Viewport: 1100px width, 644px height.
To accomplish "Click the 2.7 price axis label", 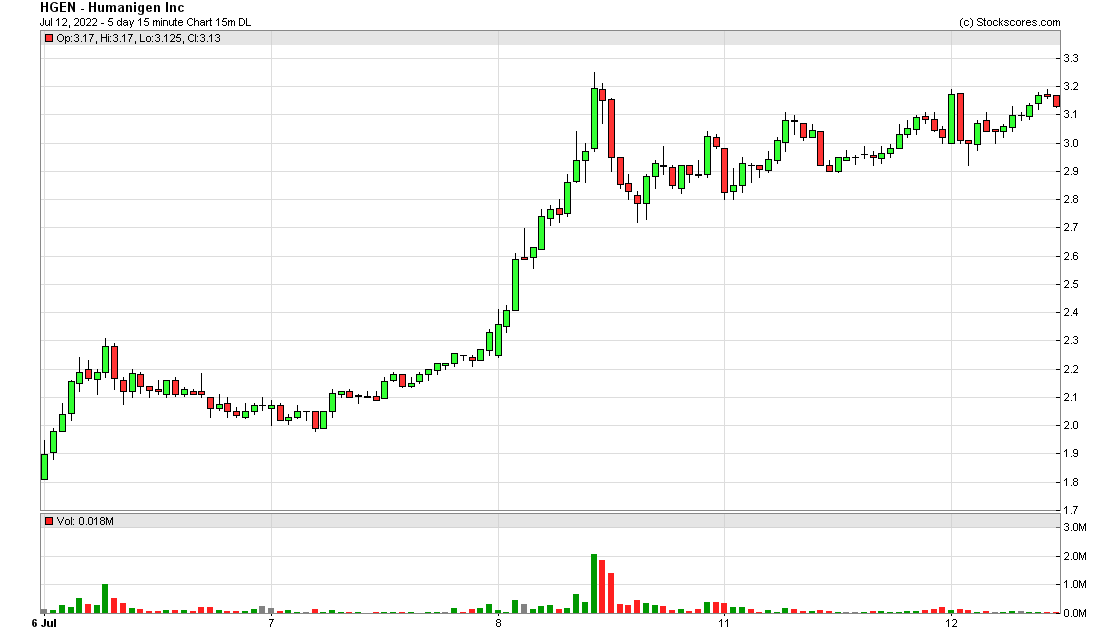I will [1071, 227].
